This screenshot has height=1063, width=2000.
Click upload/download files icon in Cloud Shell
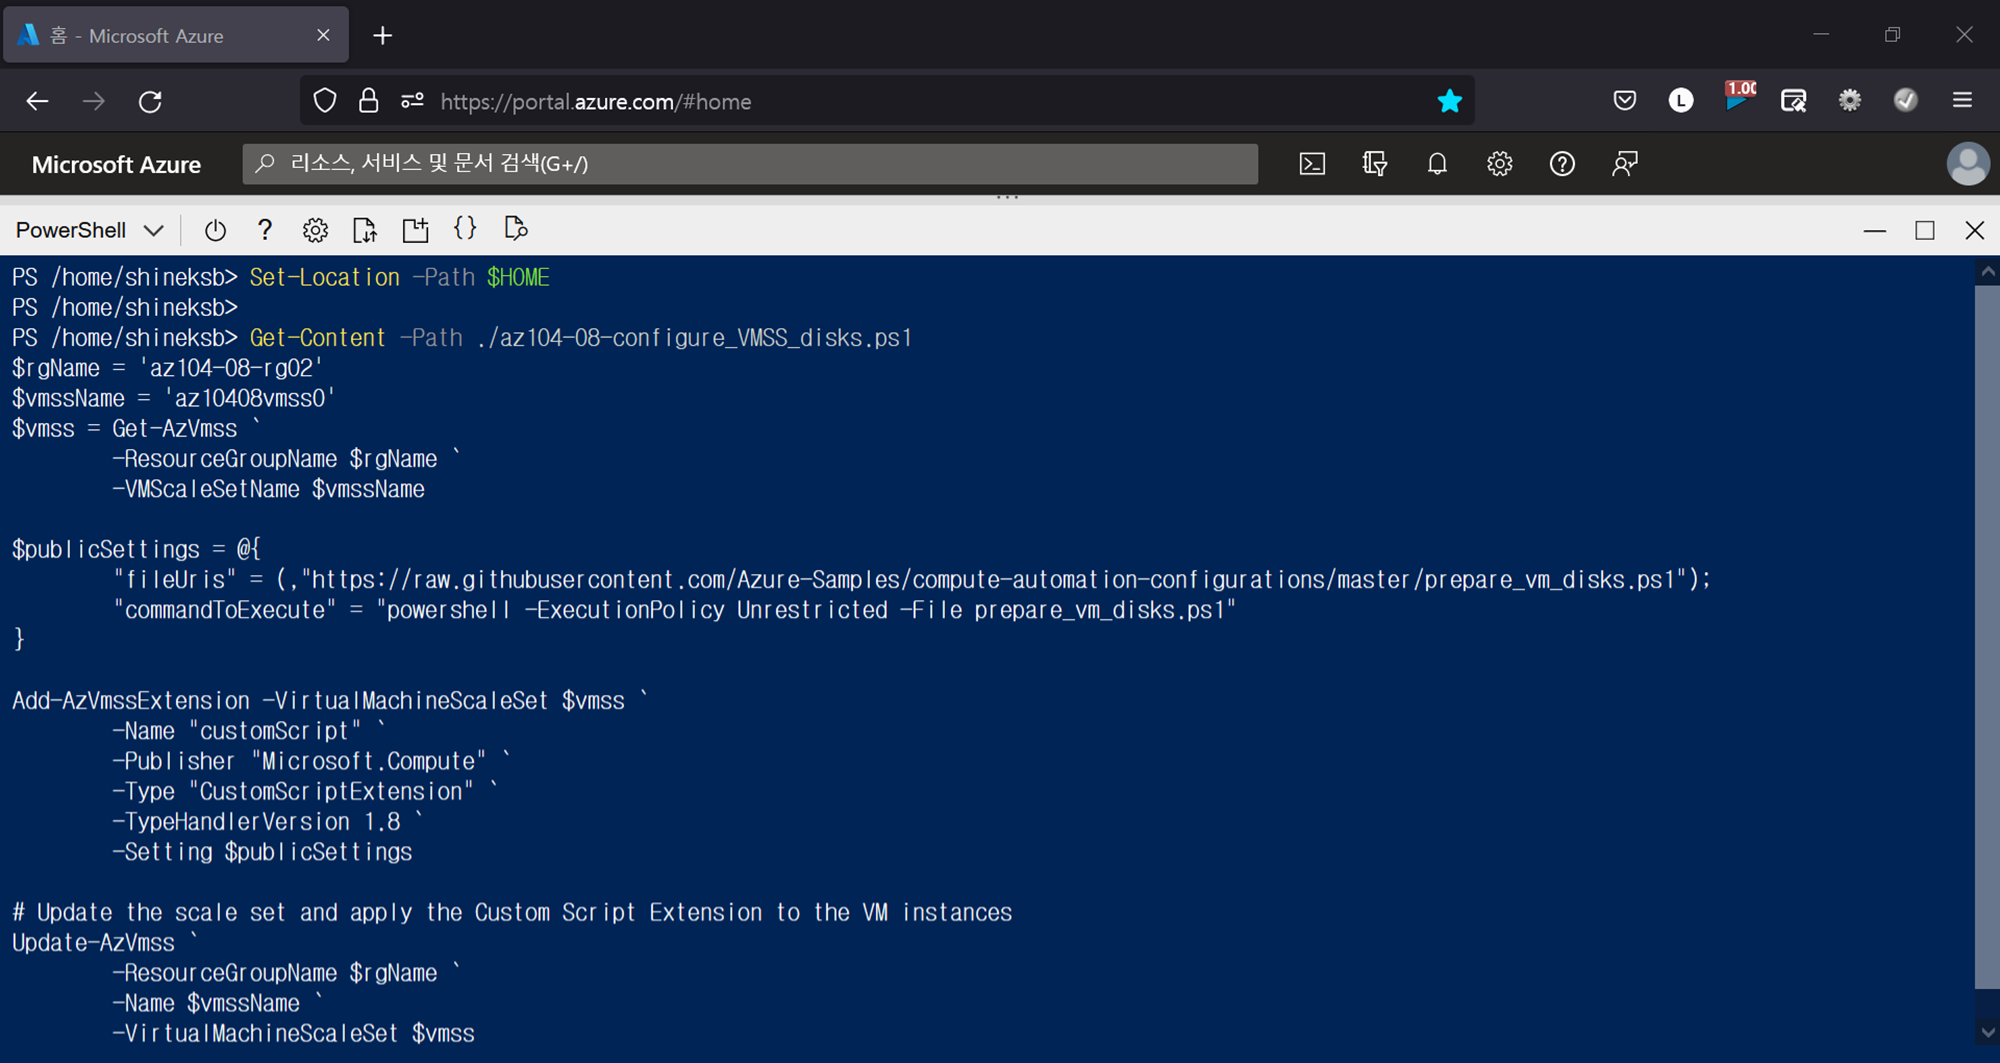[x=365, y=231]
